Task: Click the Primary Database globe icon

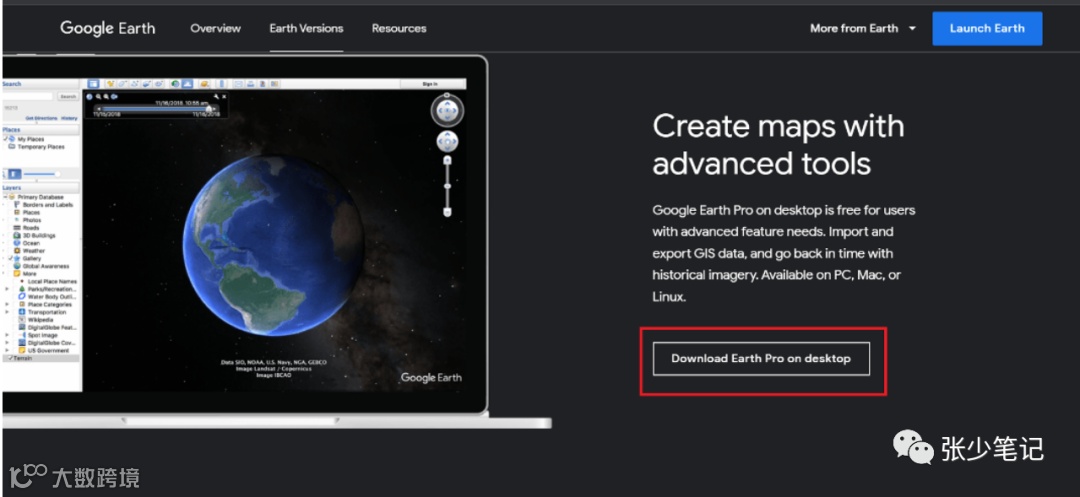Action: pyautogui.click(x=12, y=197)
